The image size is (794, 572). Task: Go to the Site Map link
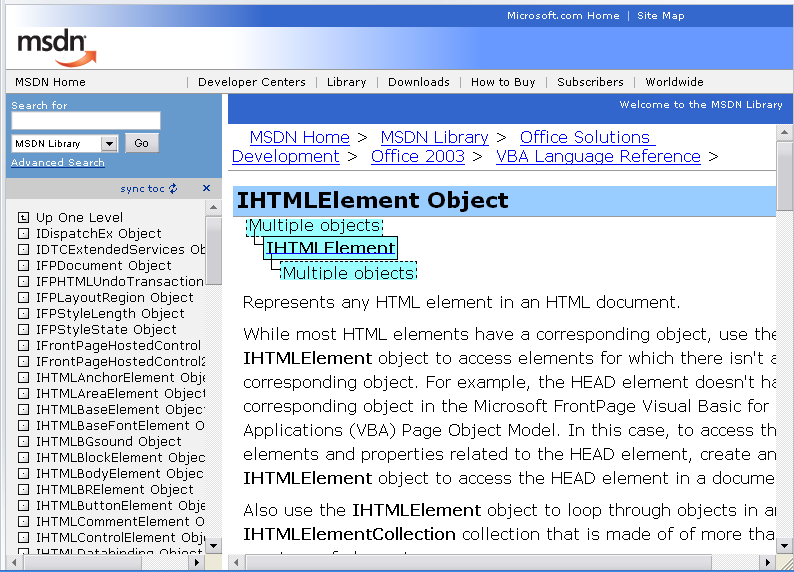[660, 16]
